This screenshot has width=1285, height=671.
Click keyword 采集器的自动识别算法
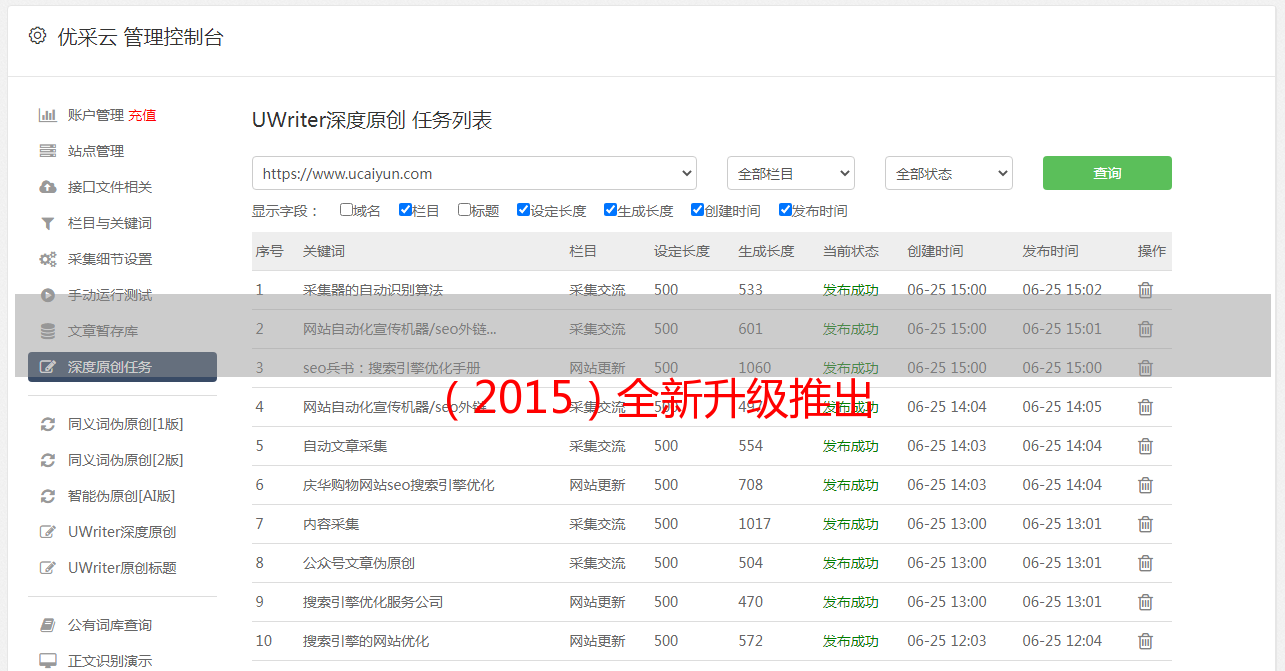click(x=373, y=290)
